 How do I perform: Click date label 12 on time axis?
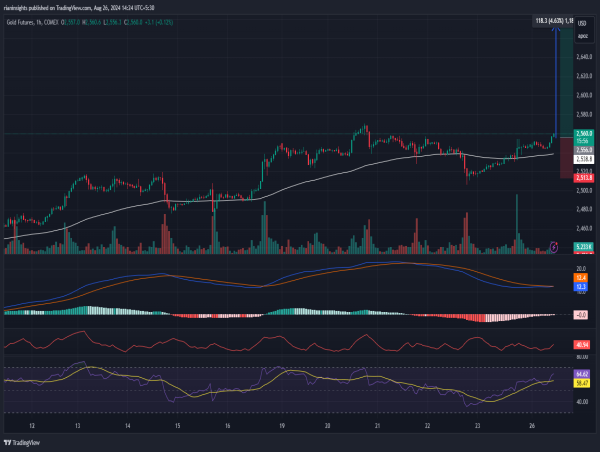[32, 426]
